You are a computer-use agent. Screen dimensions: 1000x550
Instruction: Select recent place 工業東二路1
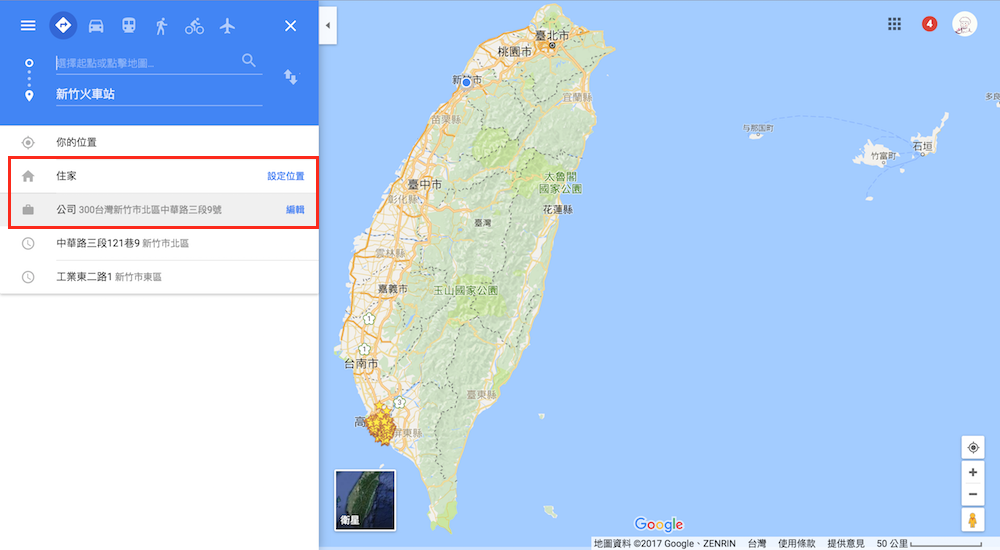click(159, 277)
